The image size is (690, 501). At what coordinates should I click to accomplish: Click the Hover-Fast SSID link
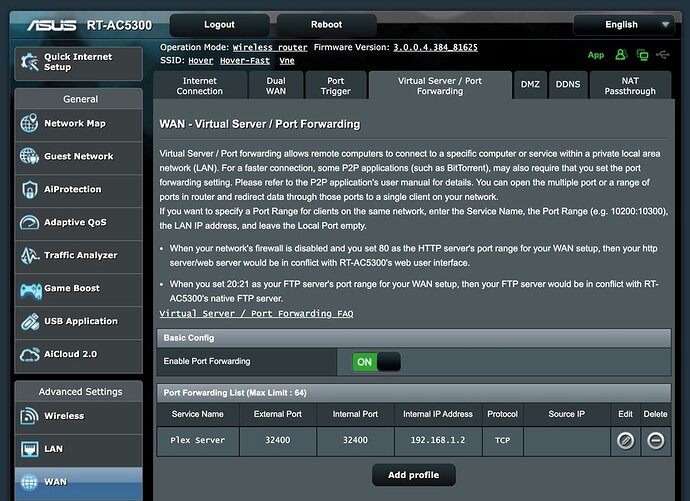(x=245, y=61)
